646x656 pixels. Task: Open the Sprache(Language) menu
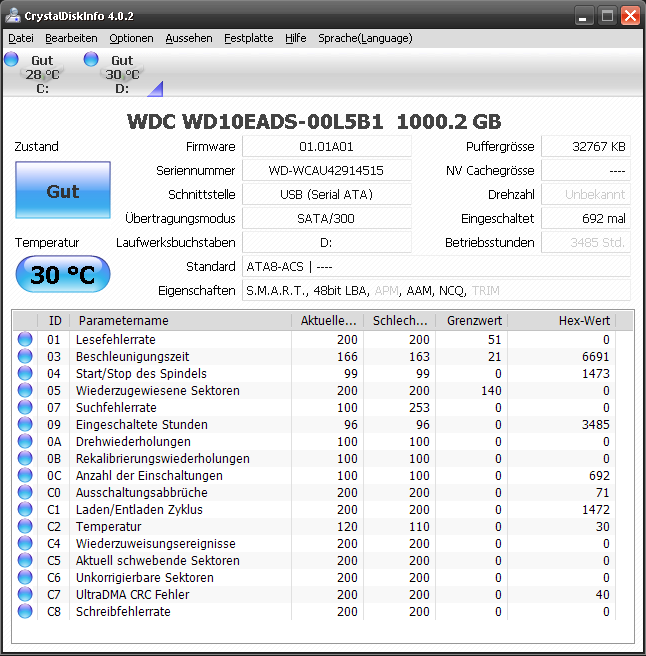click(x=365, y=38)
